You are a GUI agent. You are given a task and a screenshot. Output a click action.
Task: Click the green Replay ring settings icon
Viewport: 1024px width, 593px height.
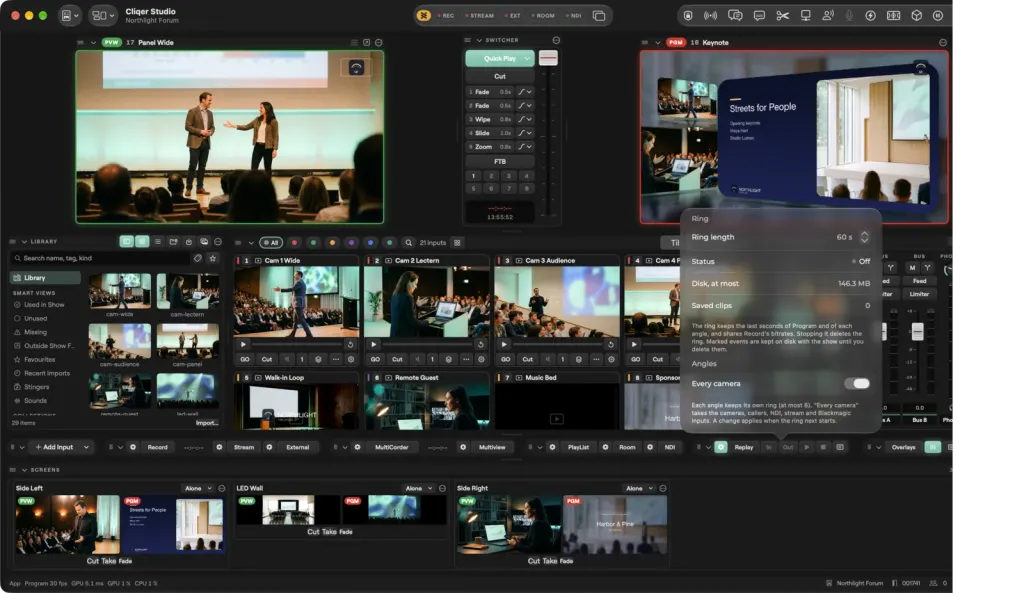(720, 447)
